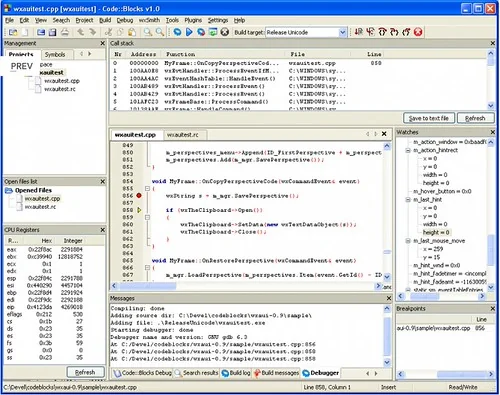
Task: Switch to the Symbols tab
Action: [x=55, y=54]
